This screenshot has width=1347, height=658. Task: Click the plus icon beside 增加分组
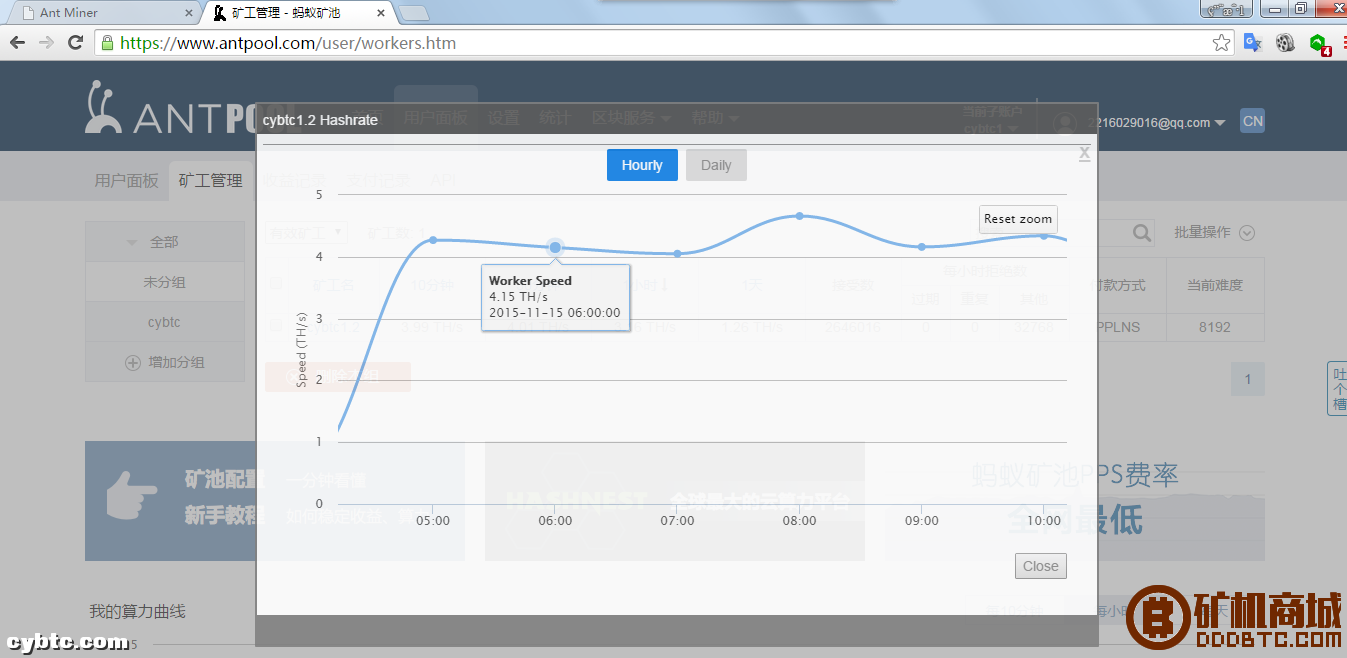point(132,362)
